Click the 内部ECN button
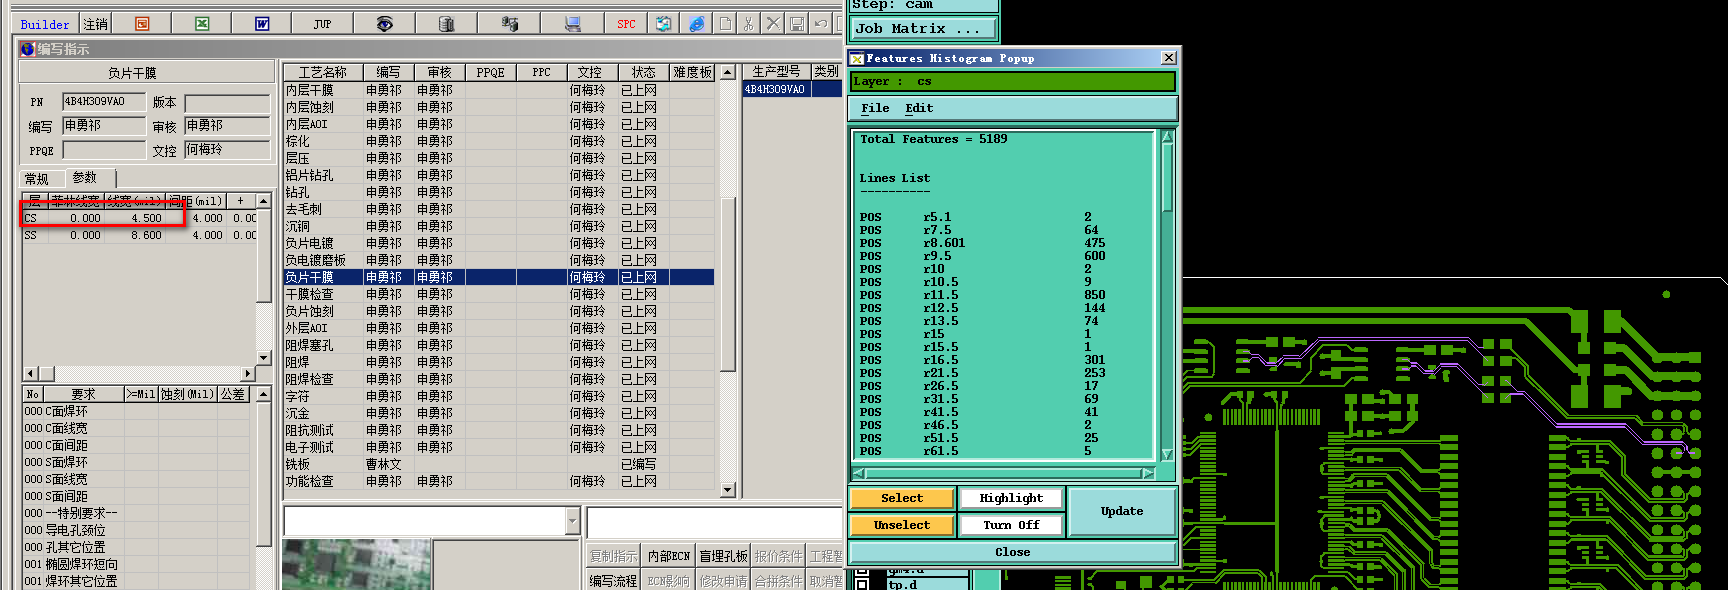 coord(669,556)
